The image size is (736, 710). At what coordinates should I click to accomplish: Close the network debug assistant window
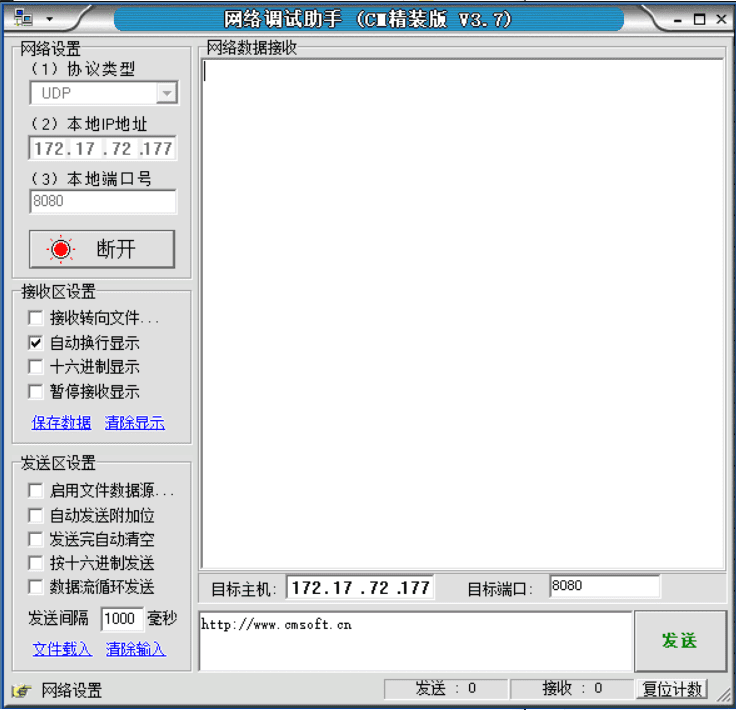coord(721,19)
